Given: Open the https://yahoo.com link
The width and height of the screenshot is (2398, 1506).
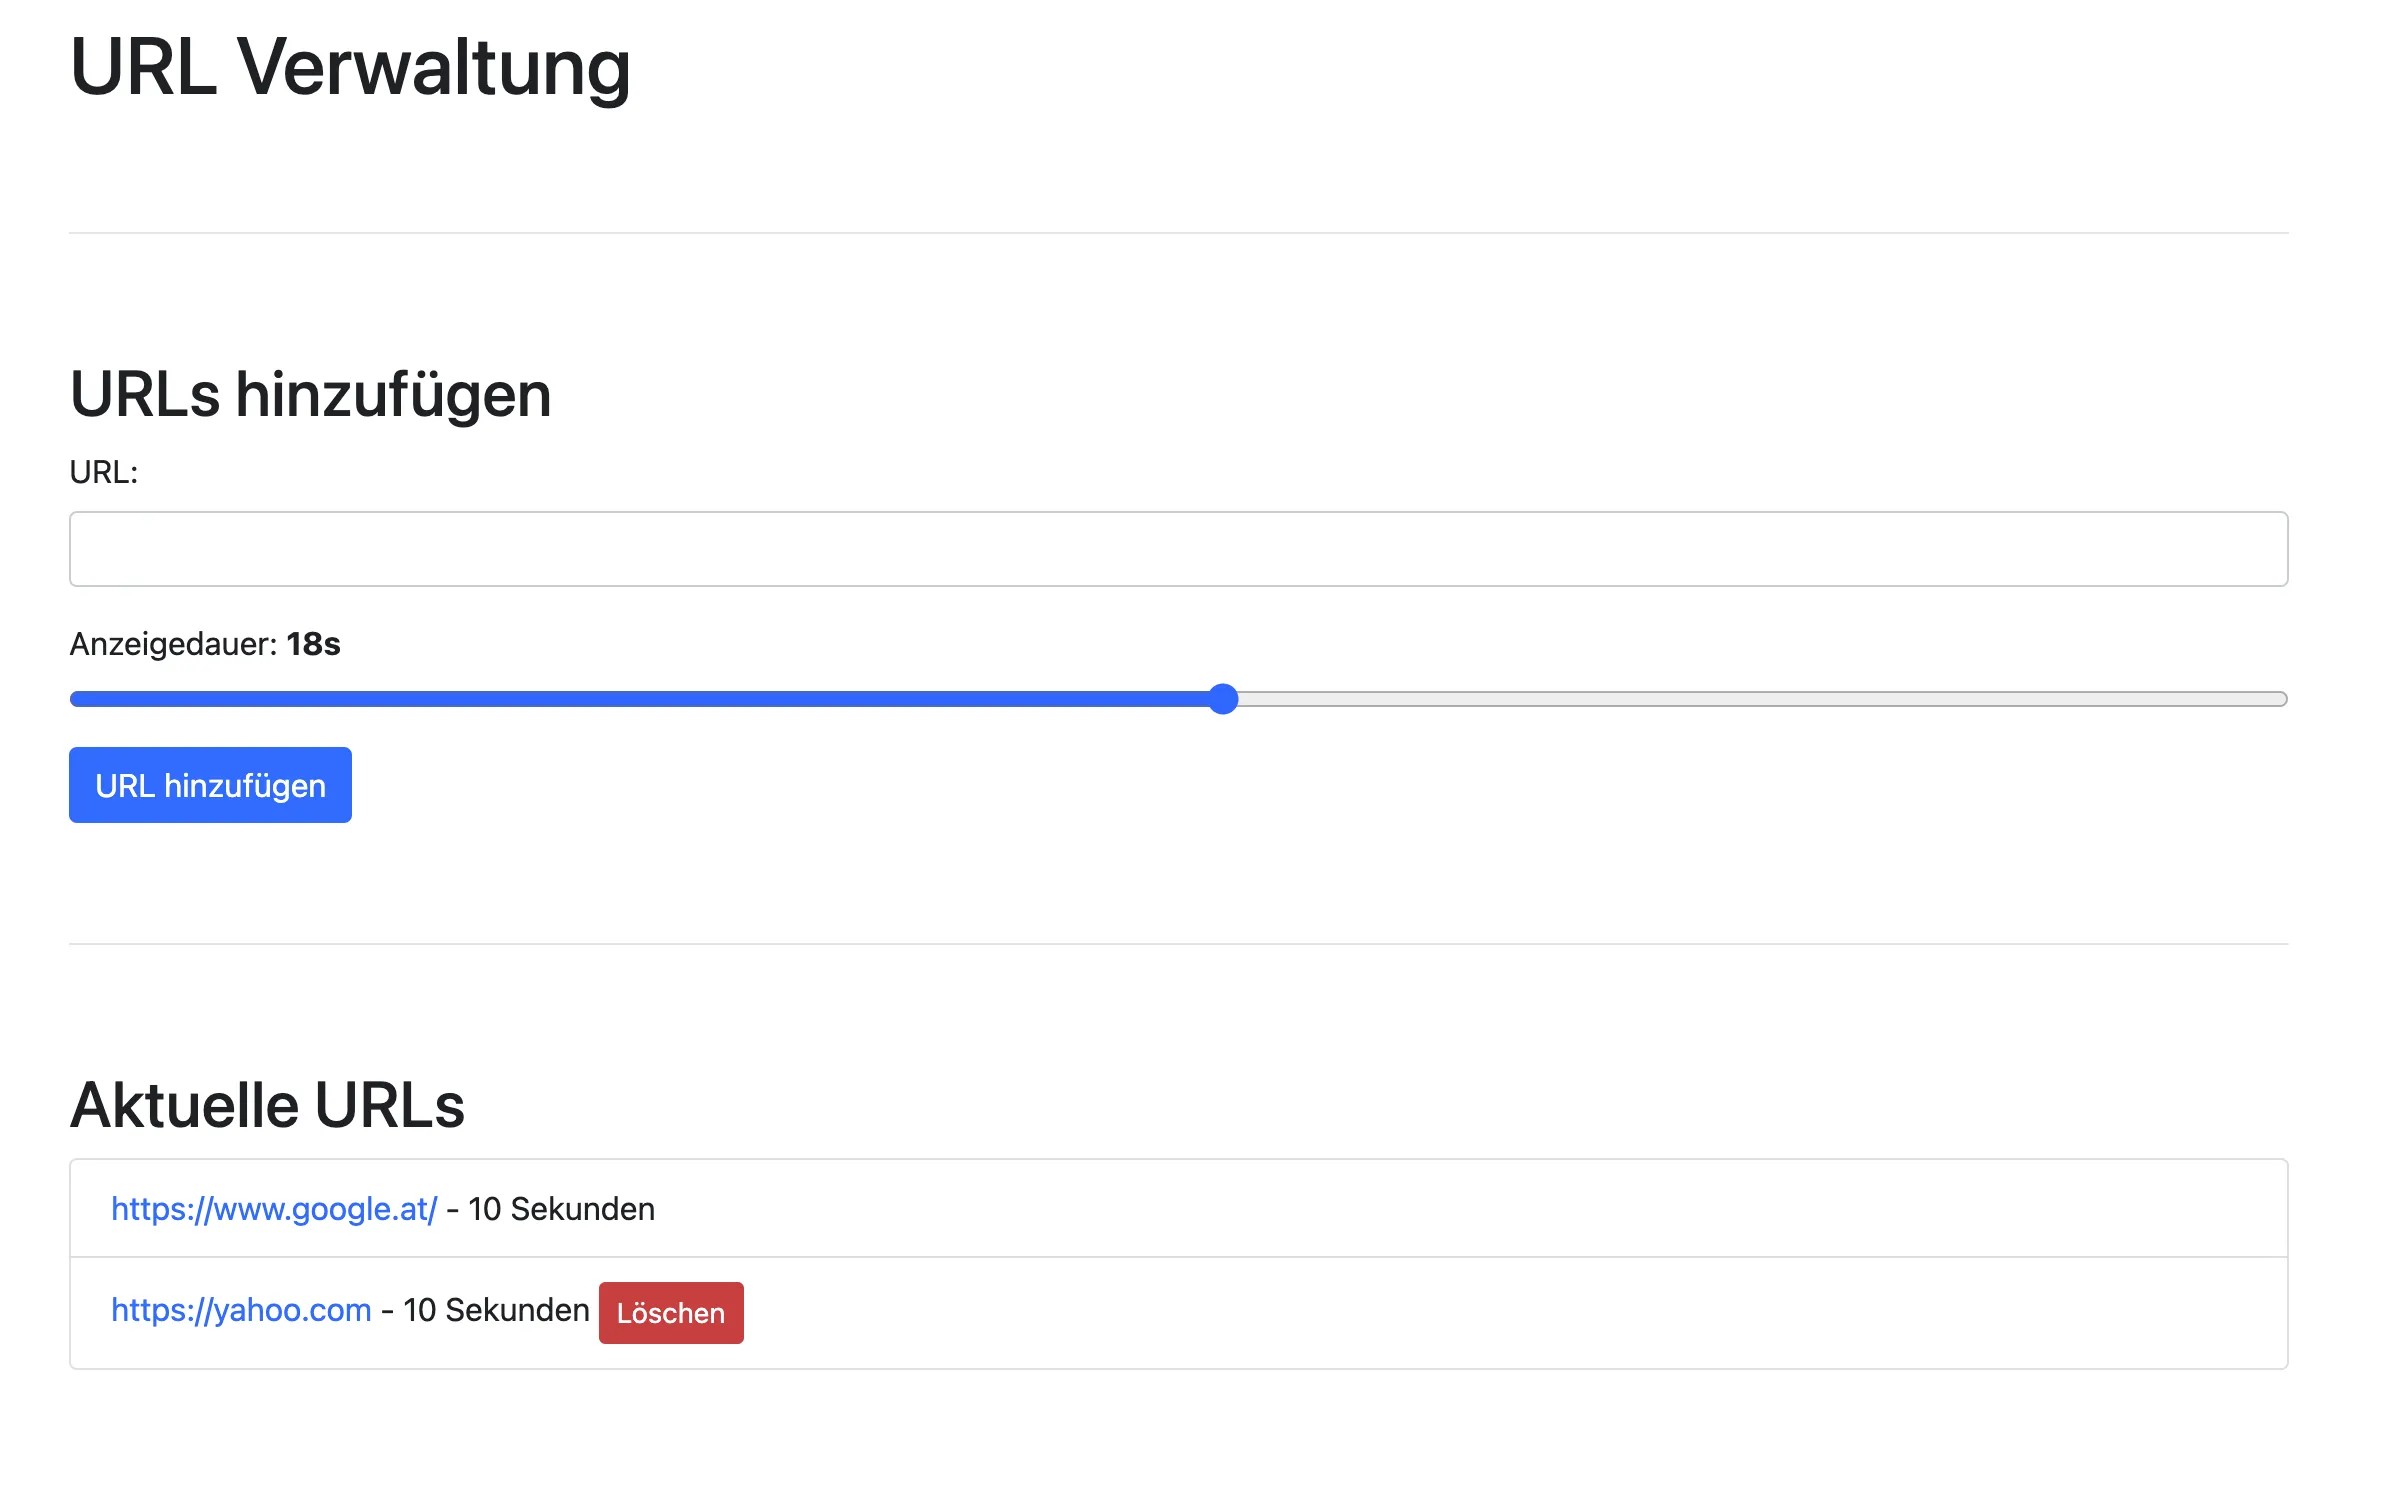Looking at the screenshot, I should pos(240,1310).
